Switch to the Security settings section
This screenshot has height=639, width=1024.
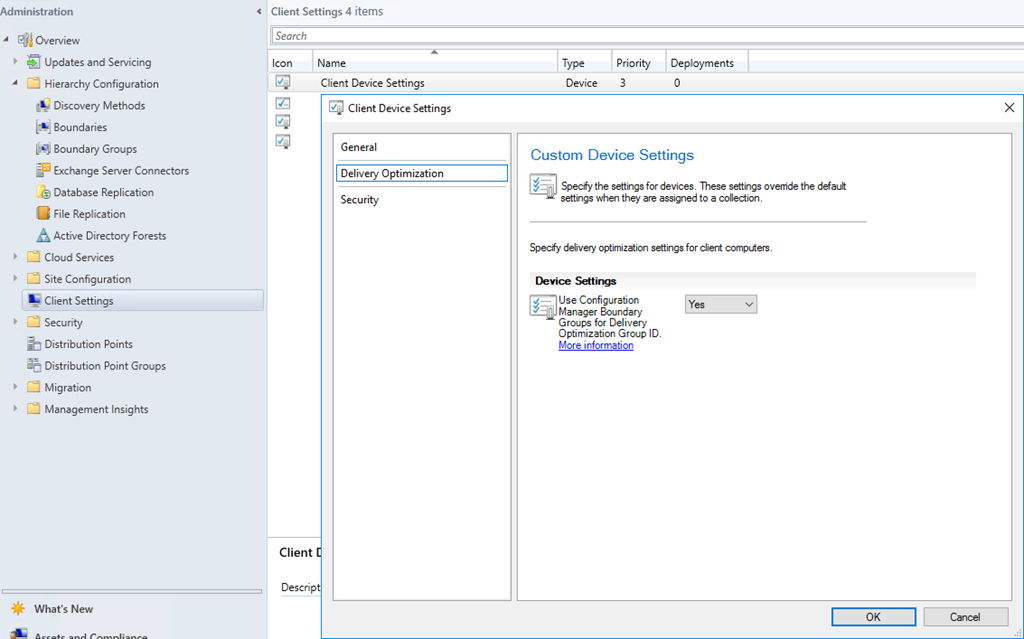point(360,200)
